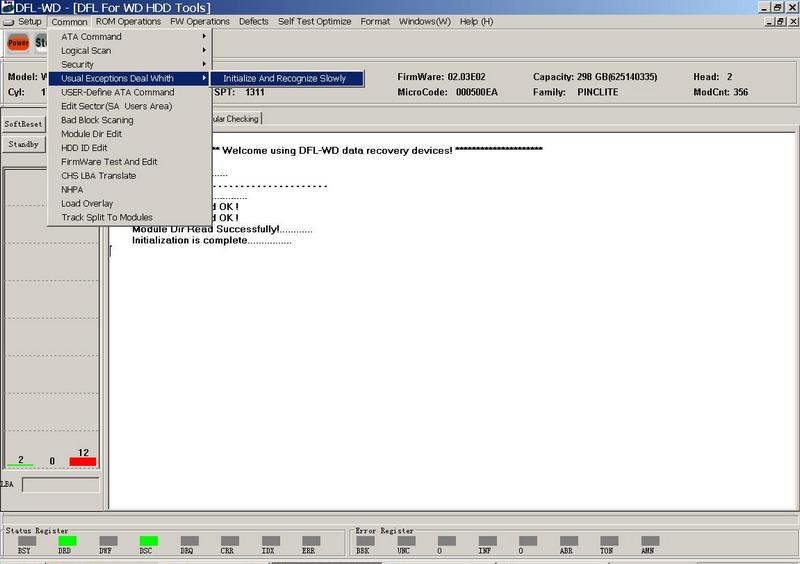Click the BSY status indicator
Screen dimensions: 800x564
pyautogui.click(x=27, y=541)
